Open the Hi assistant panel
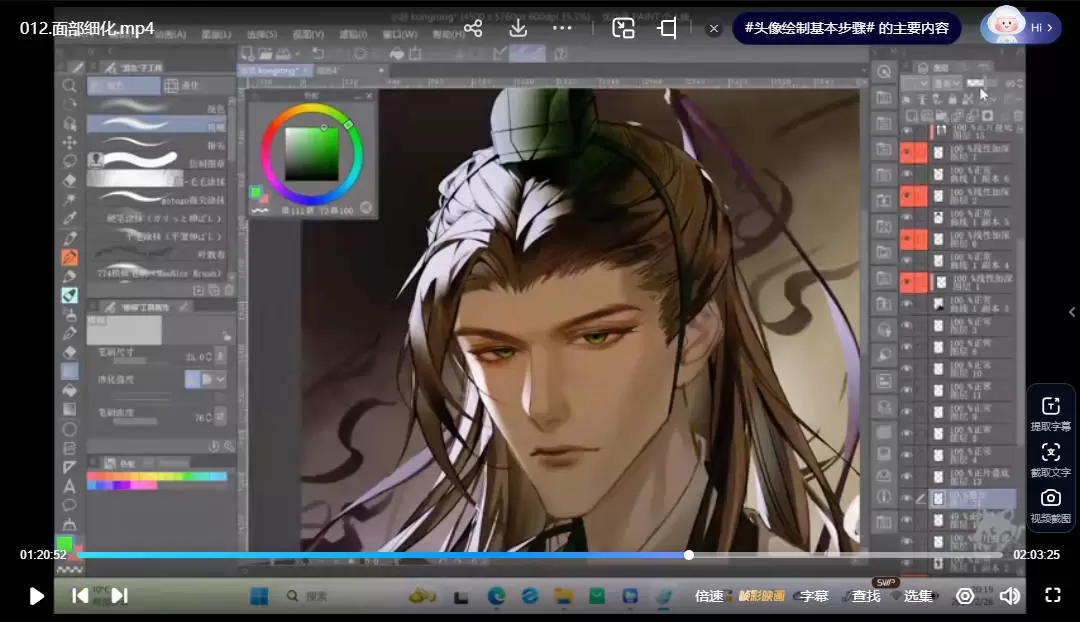Screen dimensions: 1080x622 click(x=1020, y=28)
